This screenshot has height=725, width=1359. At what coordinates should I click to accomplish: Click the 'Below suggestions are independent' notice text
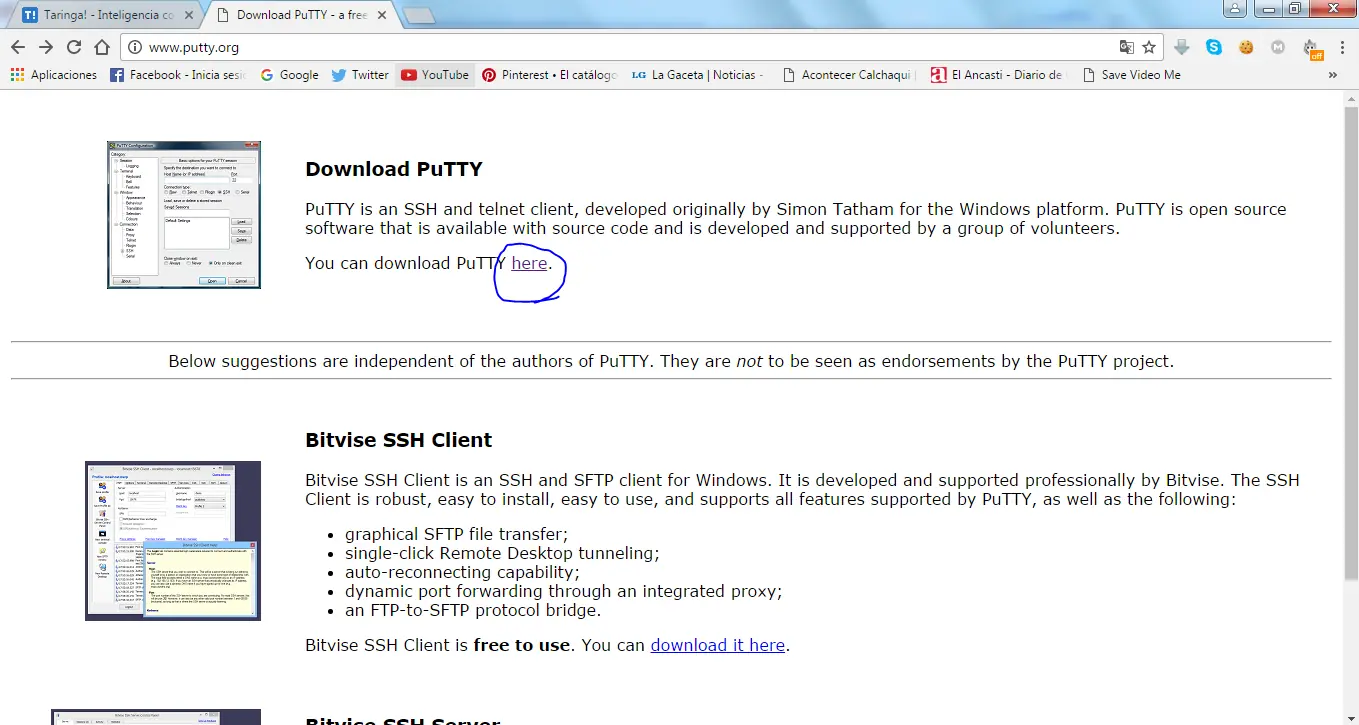point(671,362)
